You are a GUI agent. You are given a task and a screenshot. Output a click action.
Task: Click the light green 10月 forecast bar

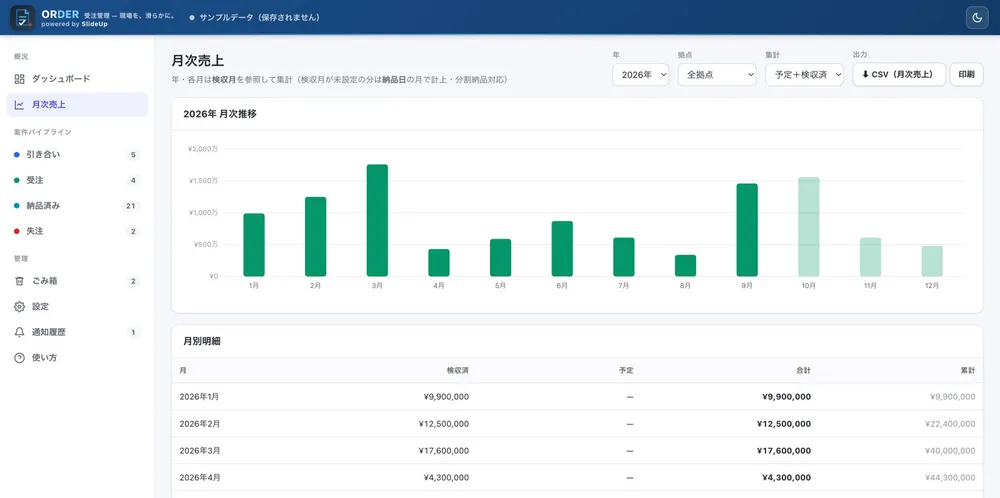(809, 227)
